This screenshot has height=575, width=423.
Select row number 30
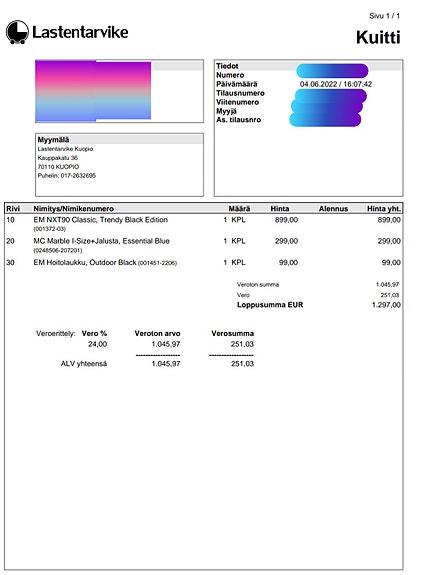tap(10, 262)
